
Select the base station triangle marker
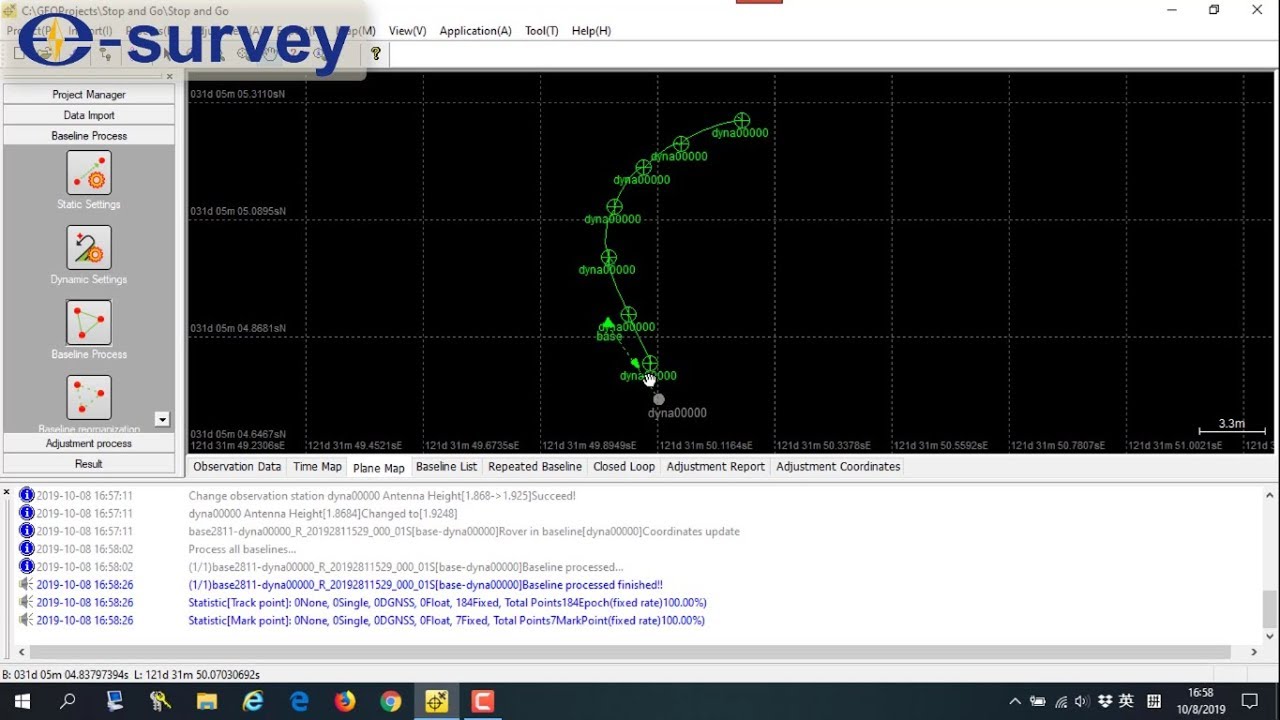607,323
